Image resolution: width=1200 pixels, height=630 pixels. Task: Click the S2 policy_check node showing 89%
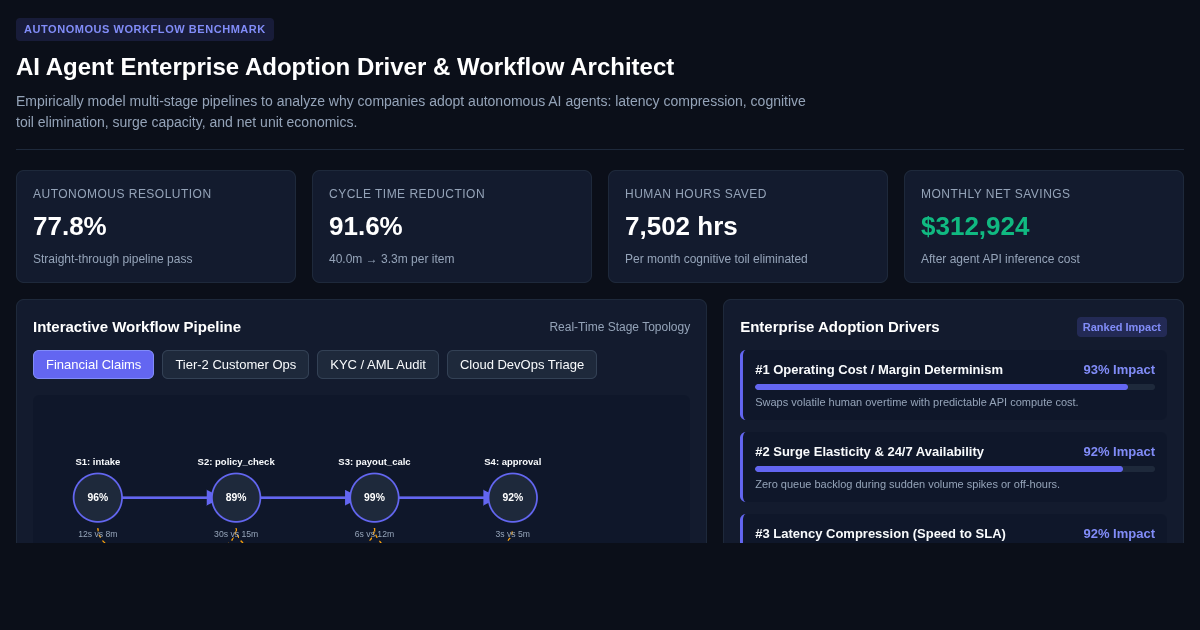(x=236, y=497)
